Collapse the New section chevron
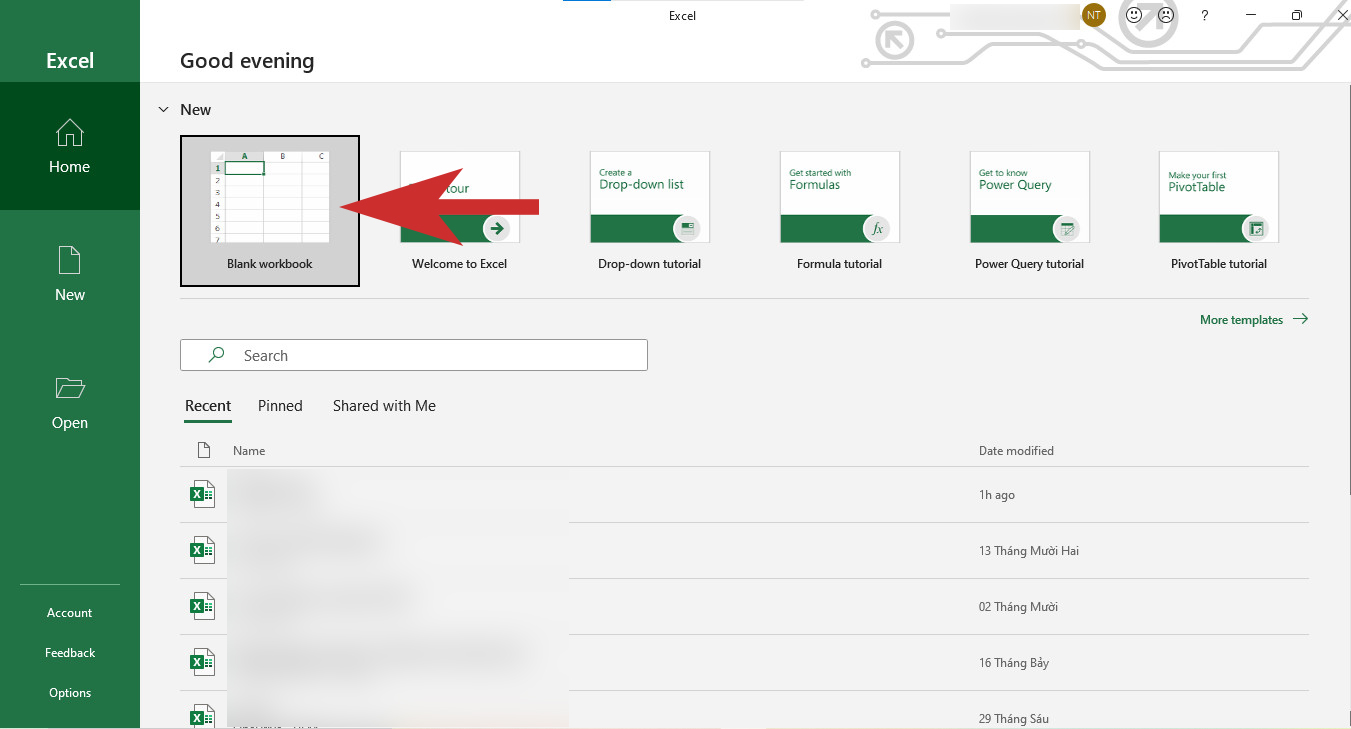Image resolution: width=1351 pixels, height=729 pixels. coord(163,109)
